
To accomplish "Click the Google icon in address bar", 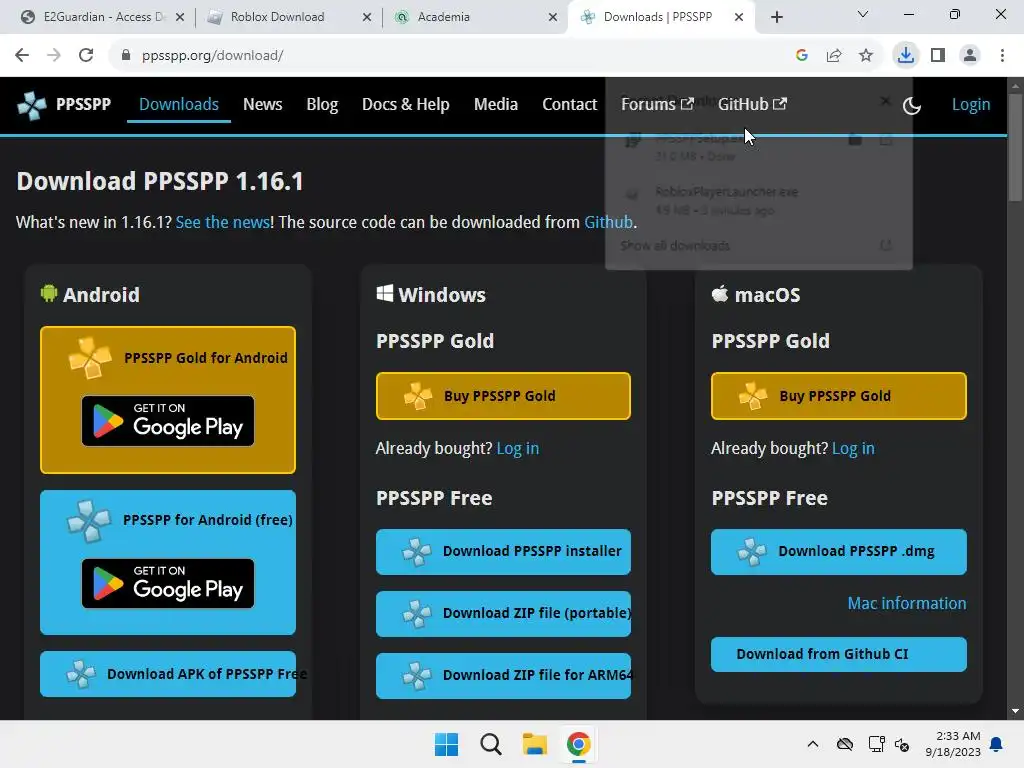I will coord(802,56).
